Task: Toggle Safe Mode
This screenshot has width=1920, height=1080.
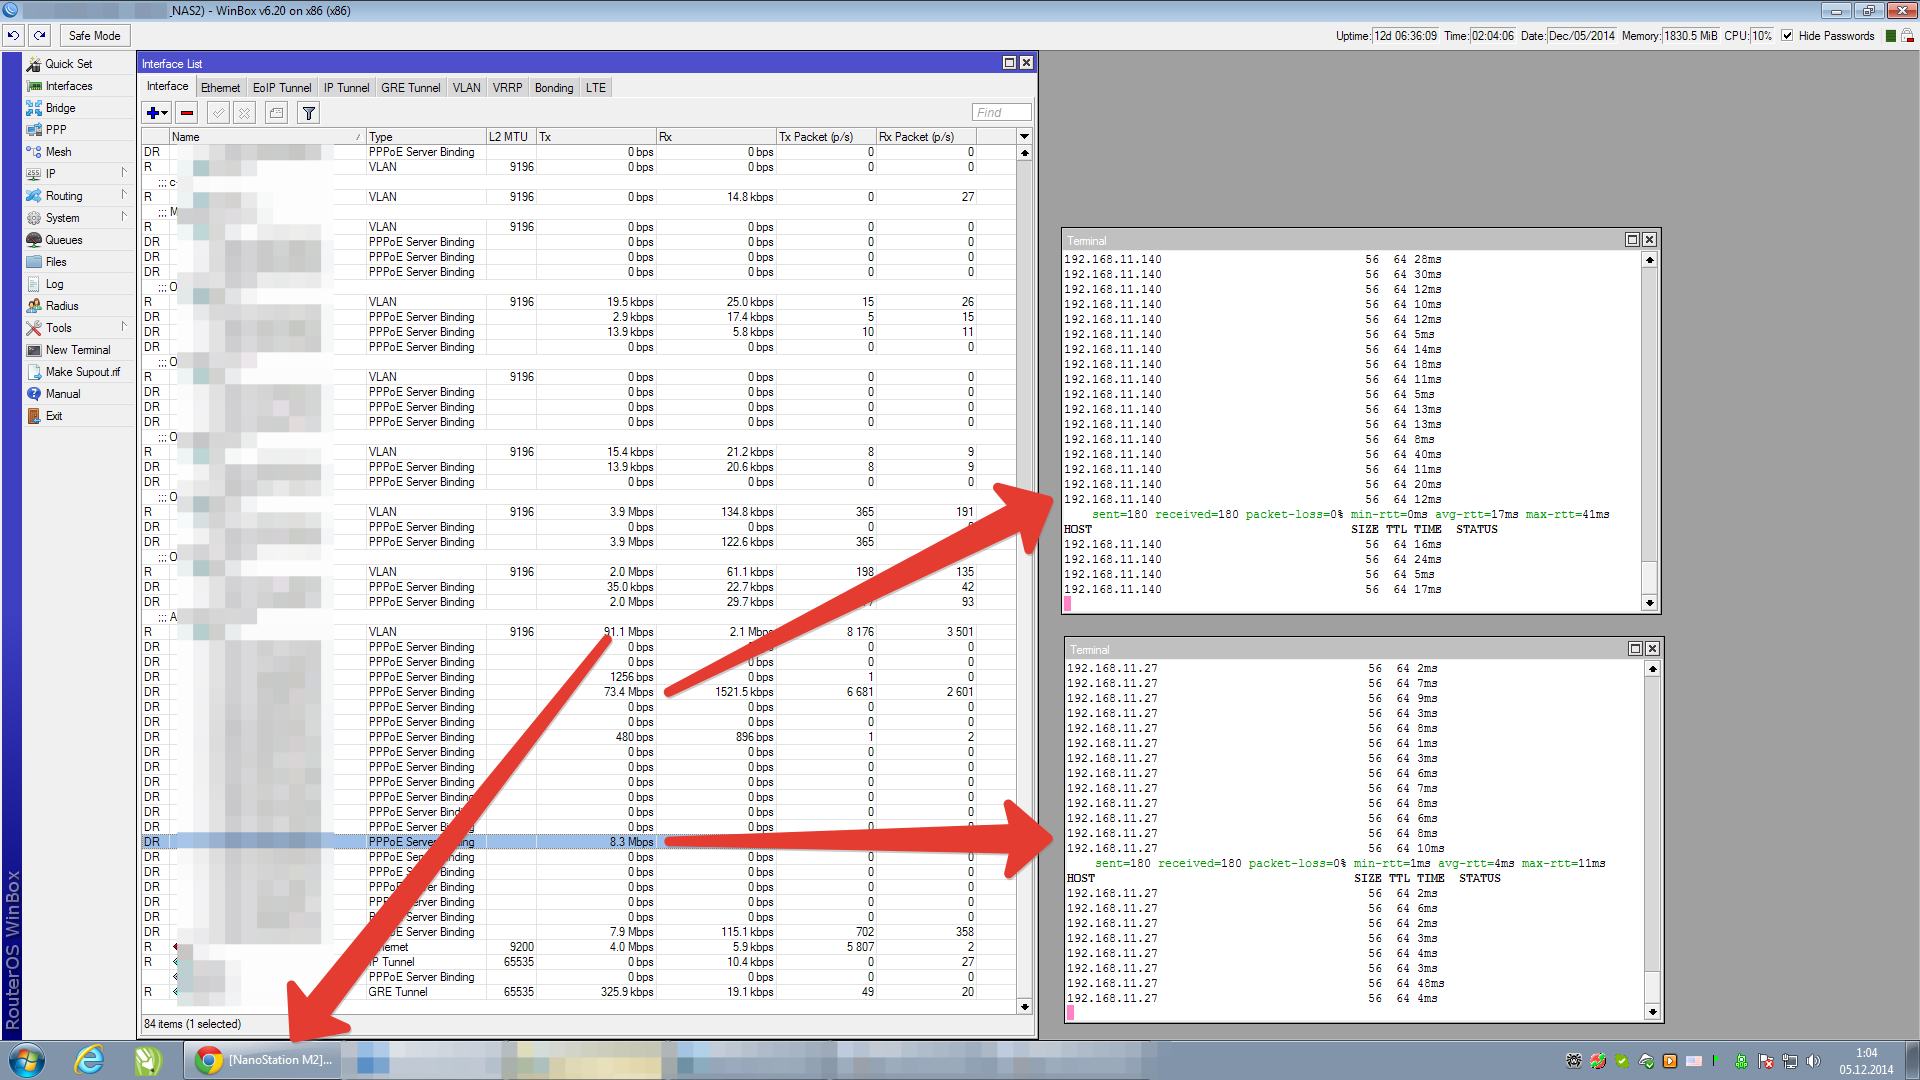Action: coord(94,36)
